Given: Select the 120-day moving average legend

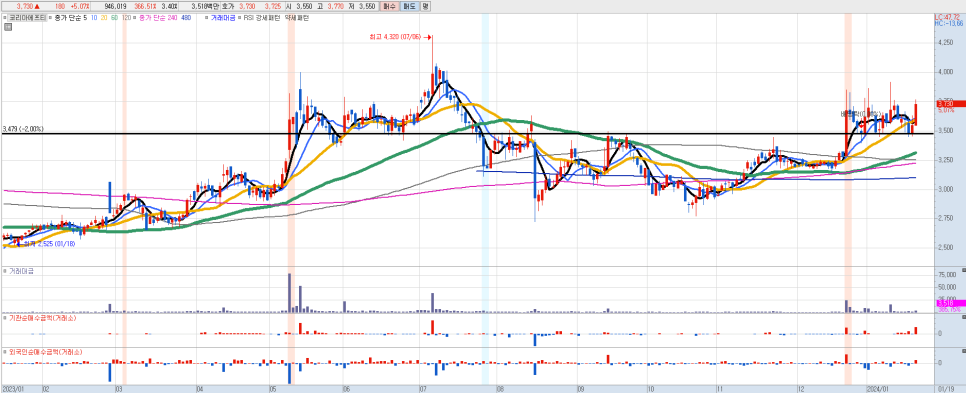Looking at the screenshot, I should point(126,18).
